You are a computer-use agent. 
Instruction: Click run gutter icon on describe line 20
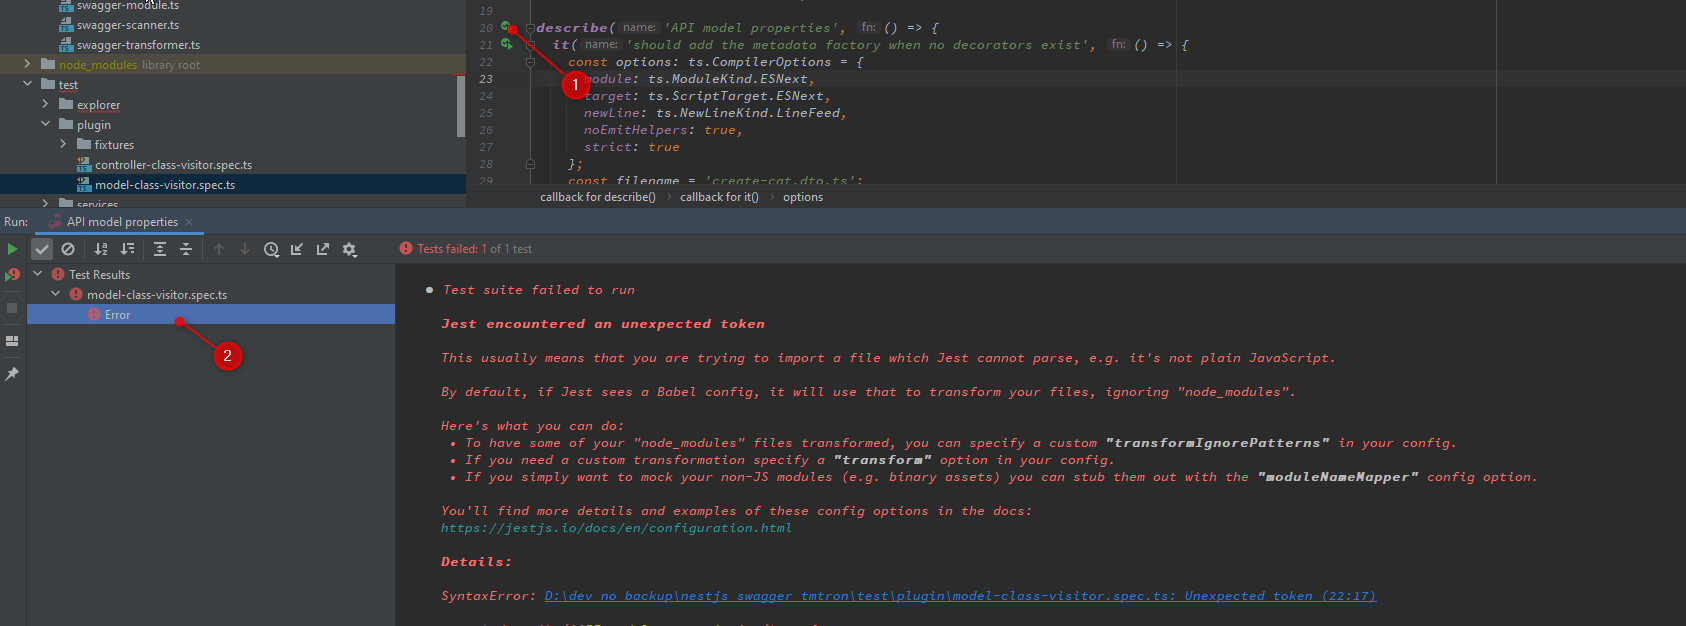(507, 27)
